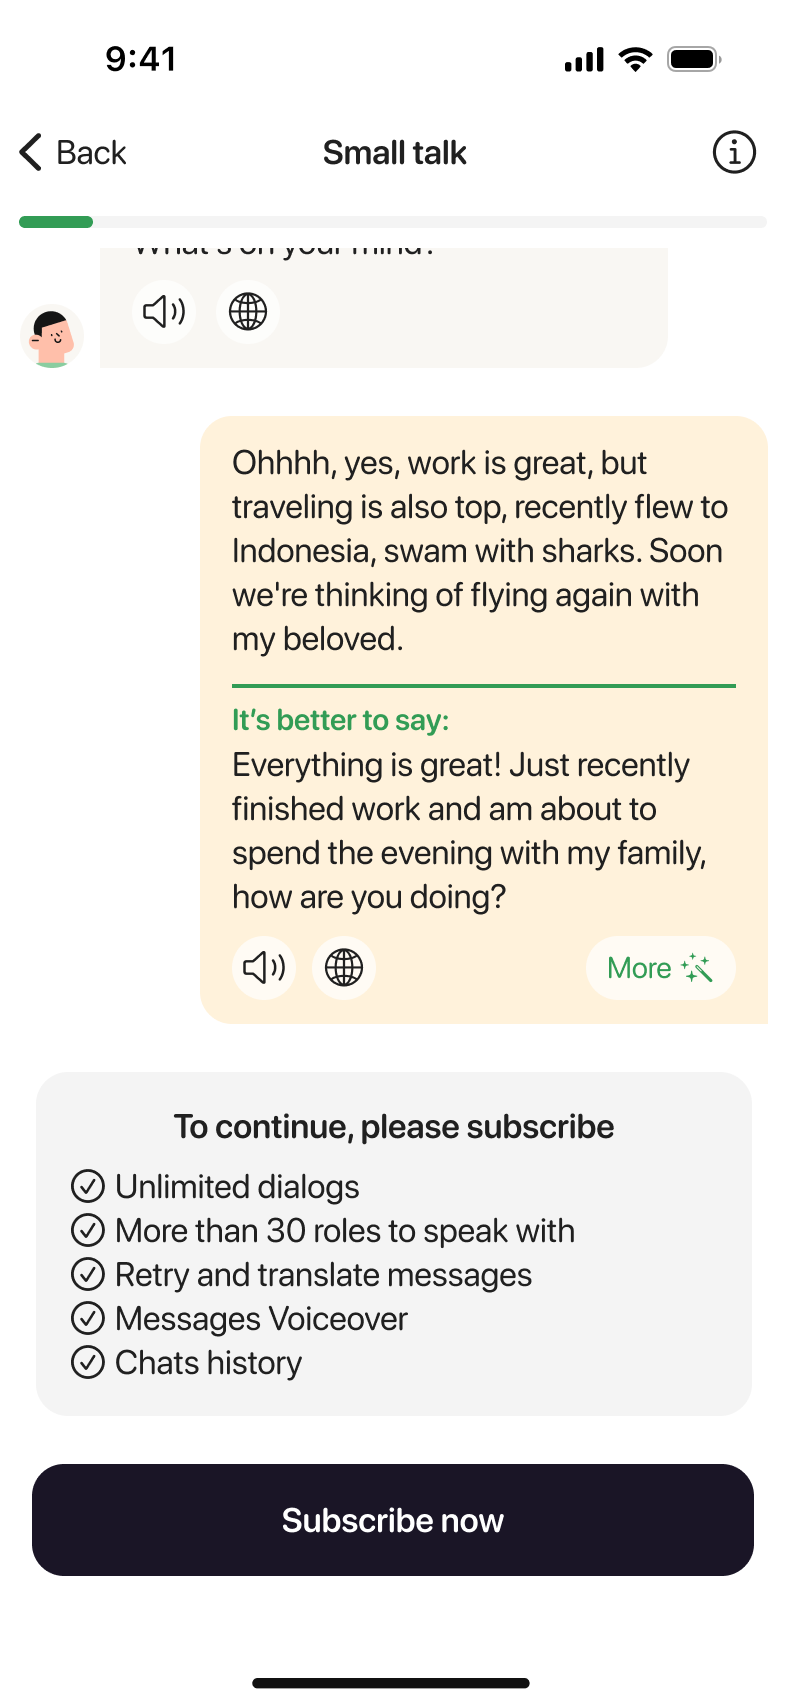
Task: Translate the corrected reply with globe icon
Action: click(344, 968)
